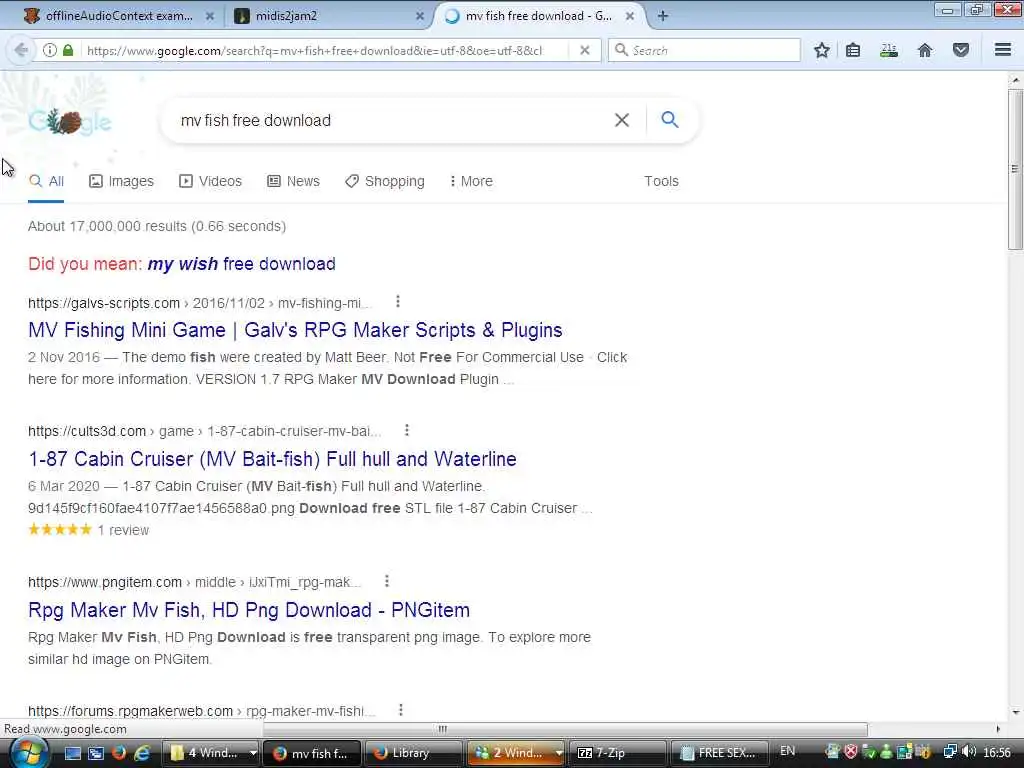Clear the Google search box text
The image size is (1024, 768).
pos(622,120)
